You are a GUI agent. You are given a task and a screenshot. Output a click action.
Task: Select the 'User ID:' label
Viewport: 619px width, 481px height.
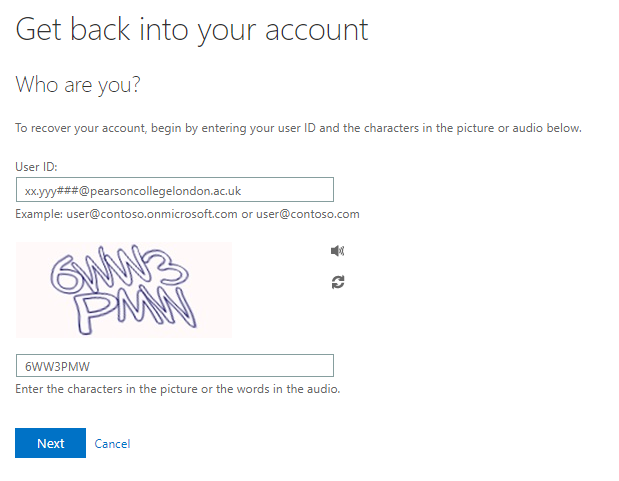click(36, 167)
